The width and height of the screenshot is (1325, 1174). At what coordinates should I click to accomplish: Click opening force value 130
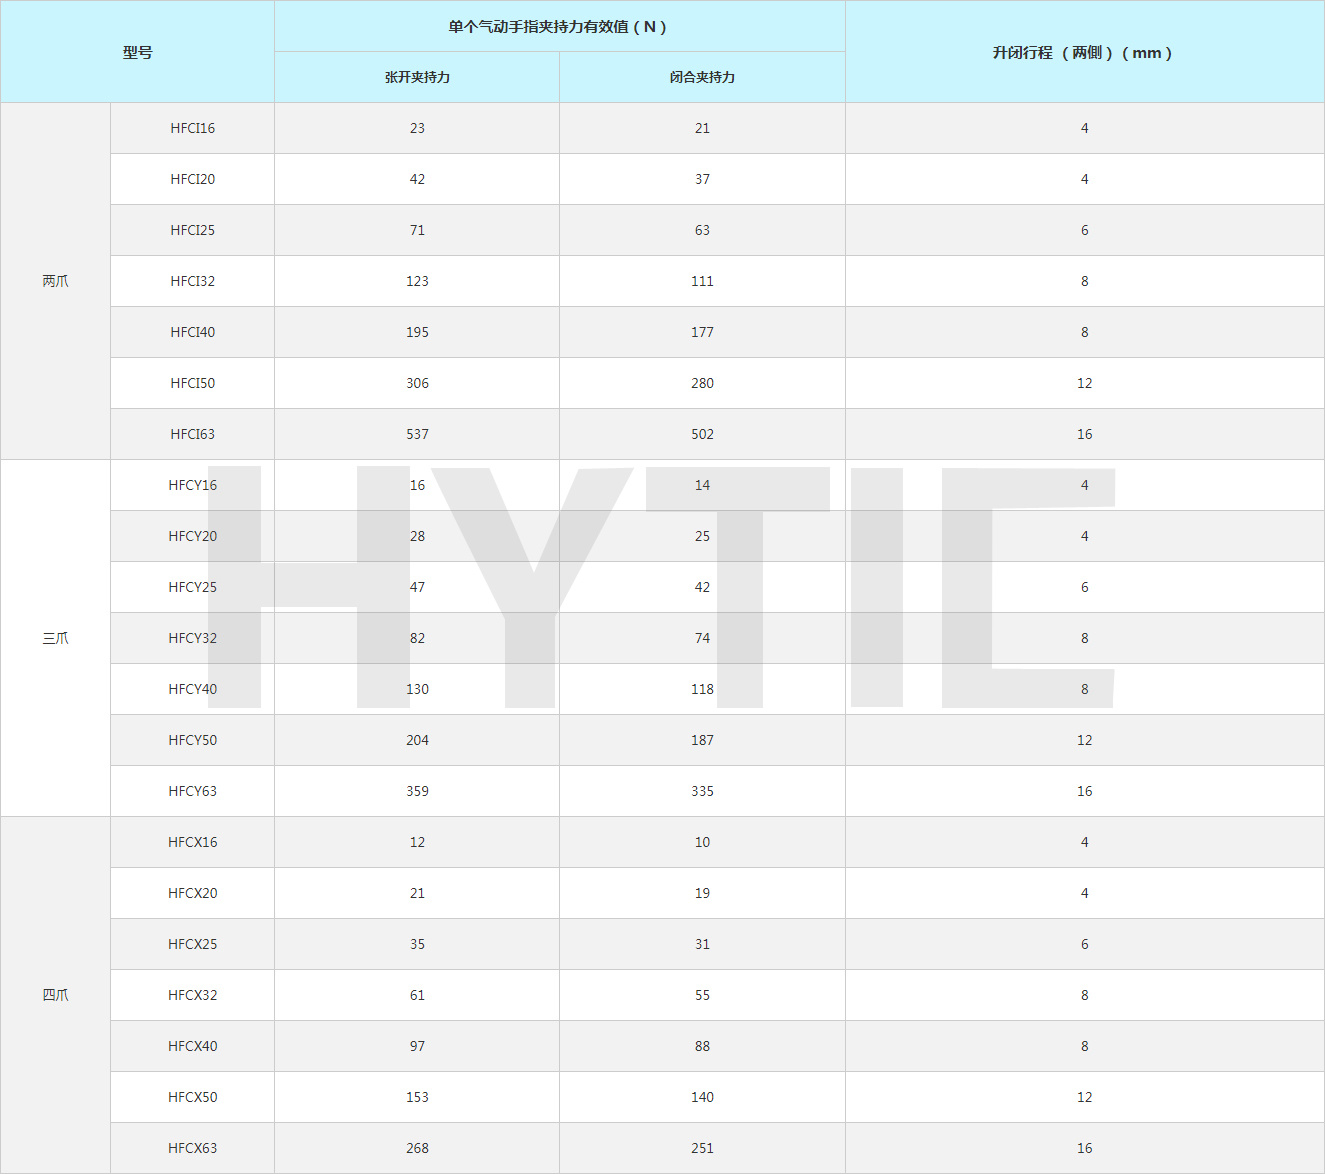417,689
